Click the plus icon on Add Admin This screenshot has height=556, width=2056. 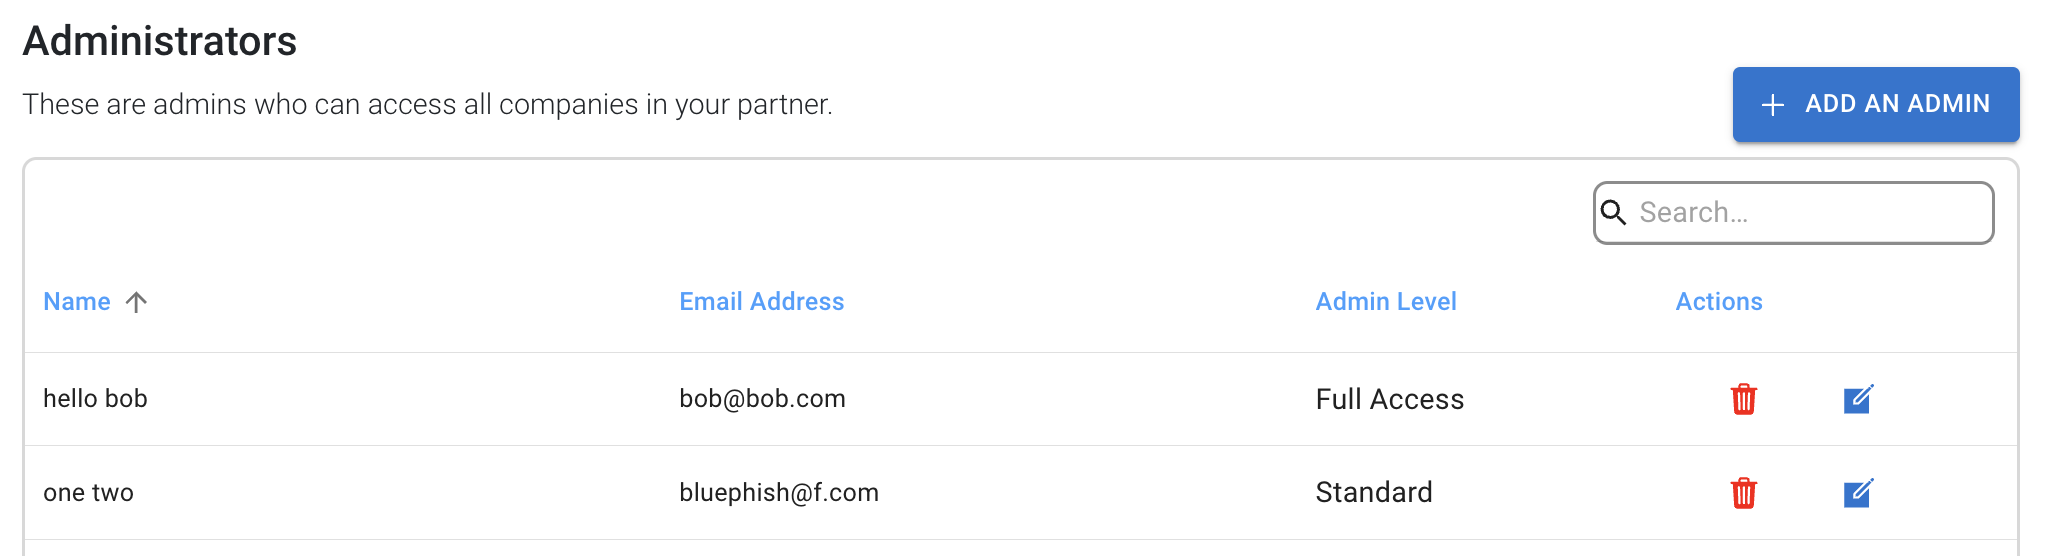tap(1772, 105)
